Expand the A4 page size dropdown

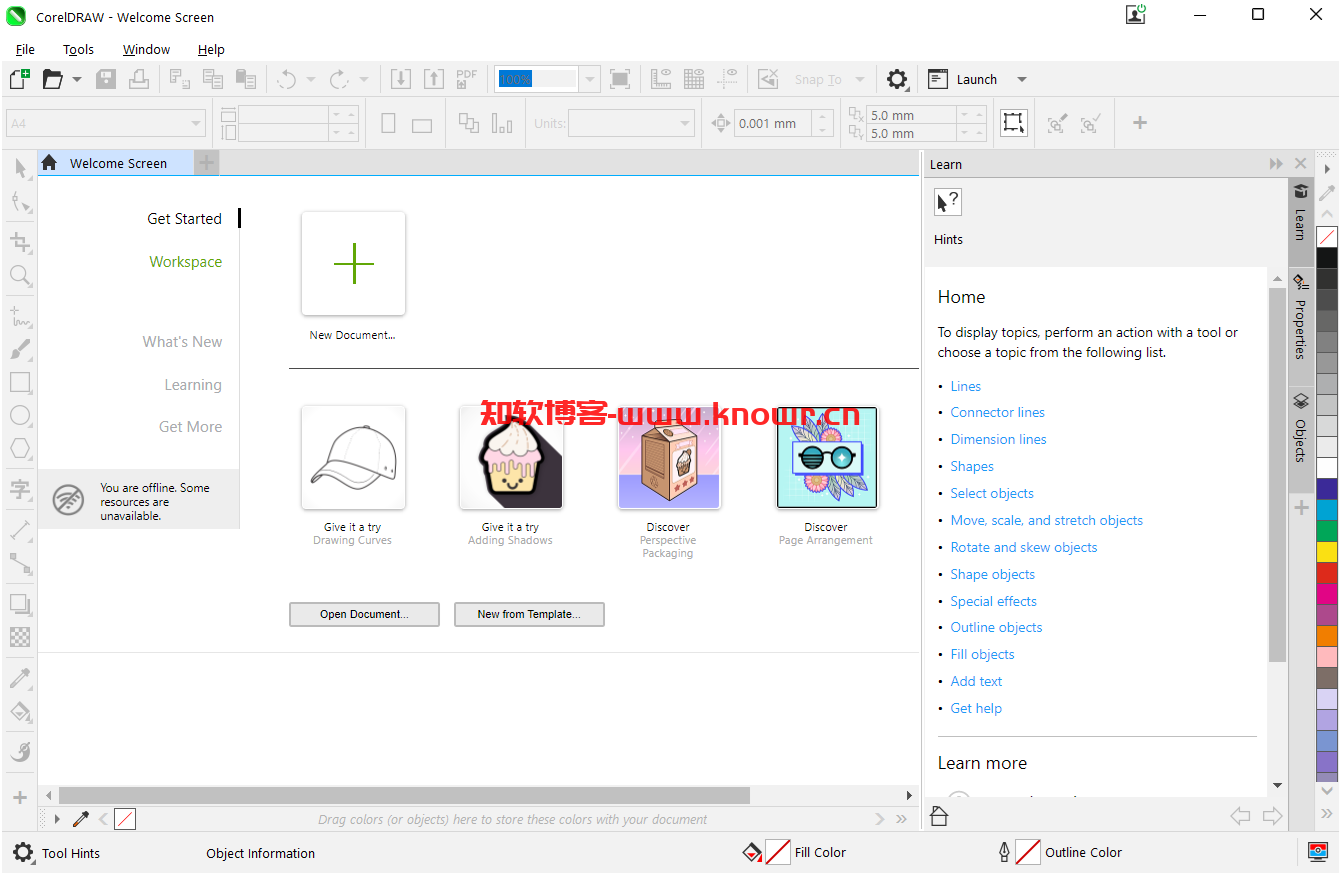(x=196, y=124)
